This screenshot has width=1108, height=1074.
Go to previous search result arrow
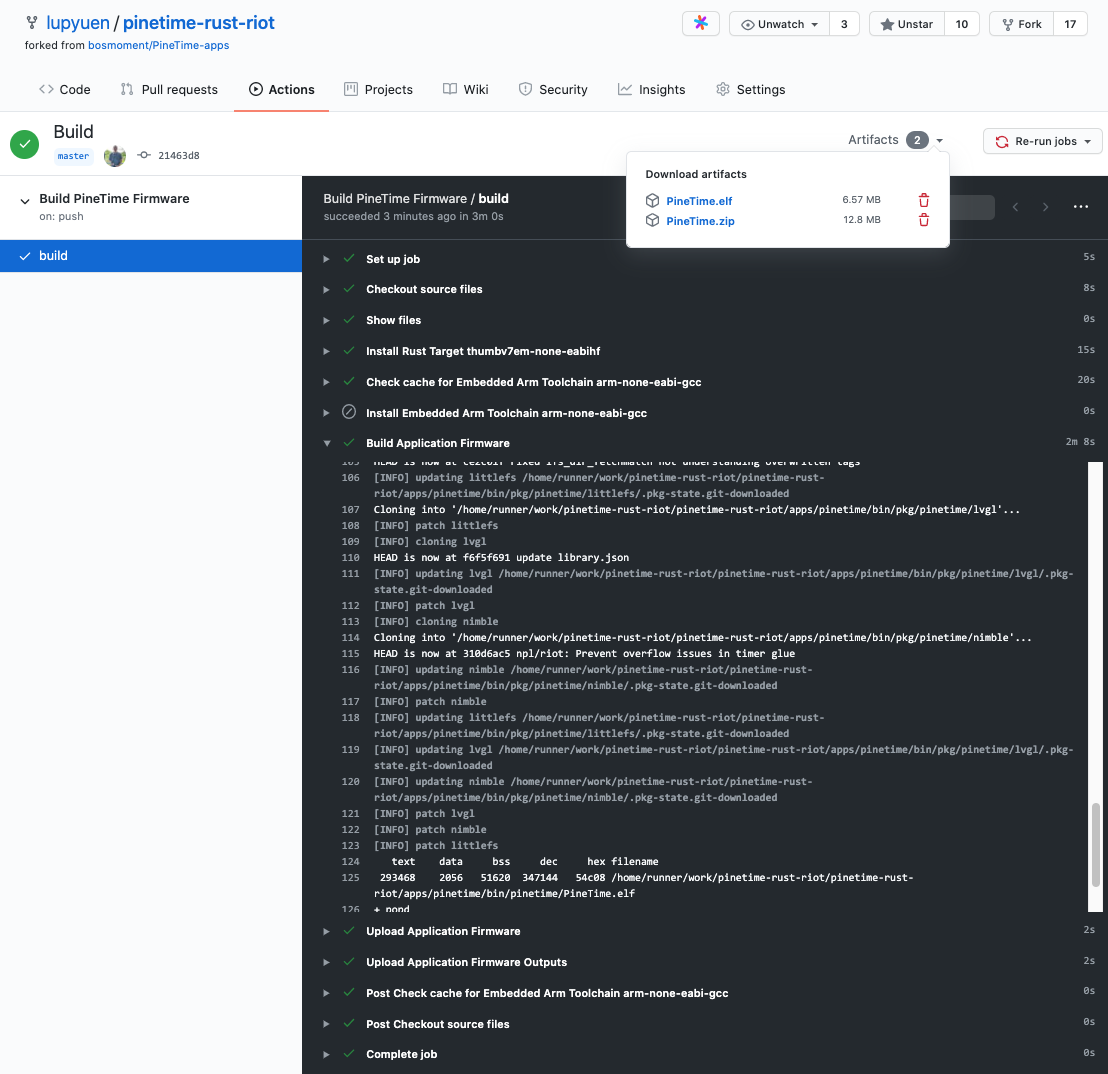(1015, 207)
